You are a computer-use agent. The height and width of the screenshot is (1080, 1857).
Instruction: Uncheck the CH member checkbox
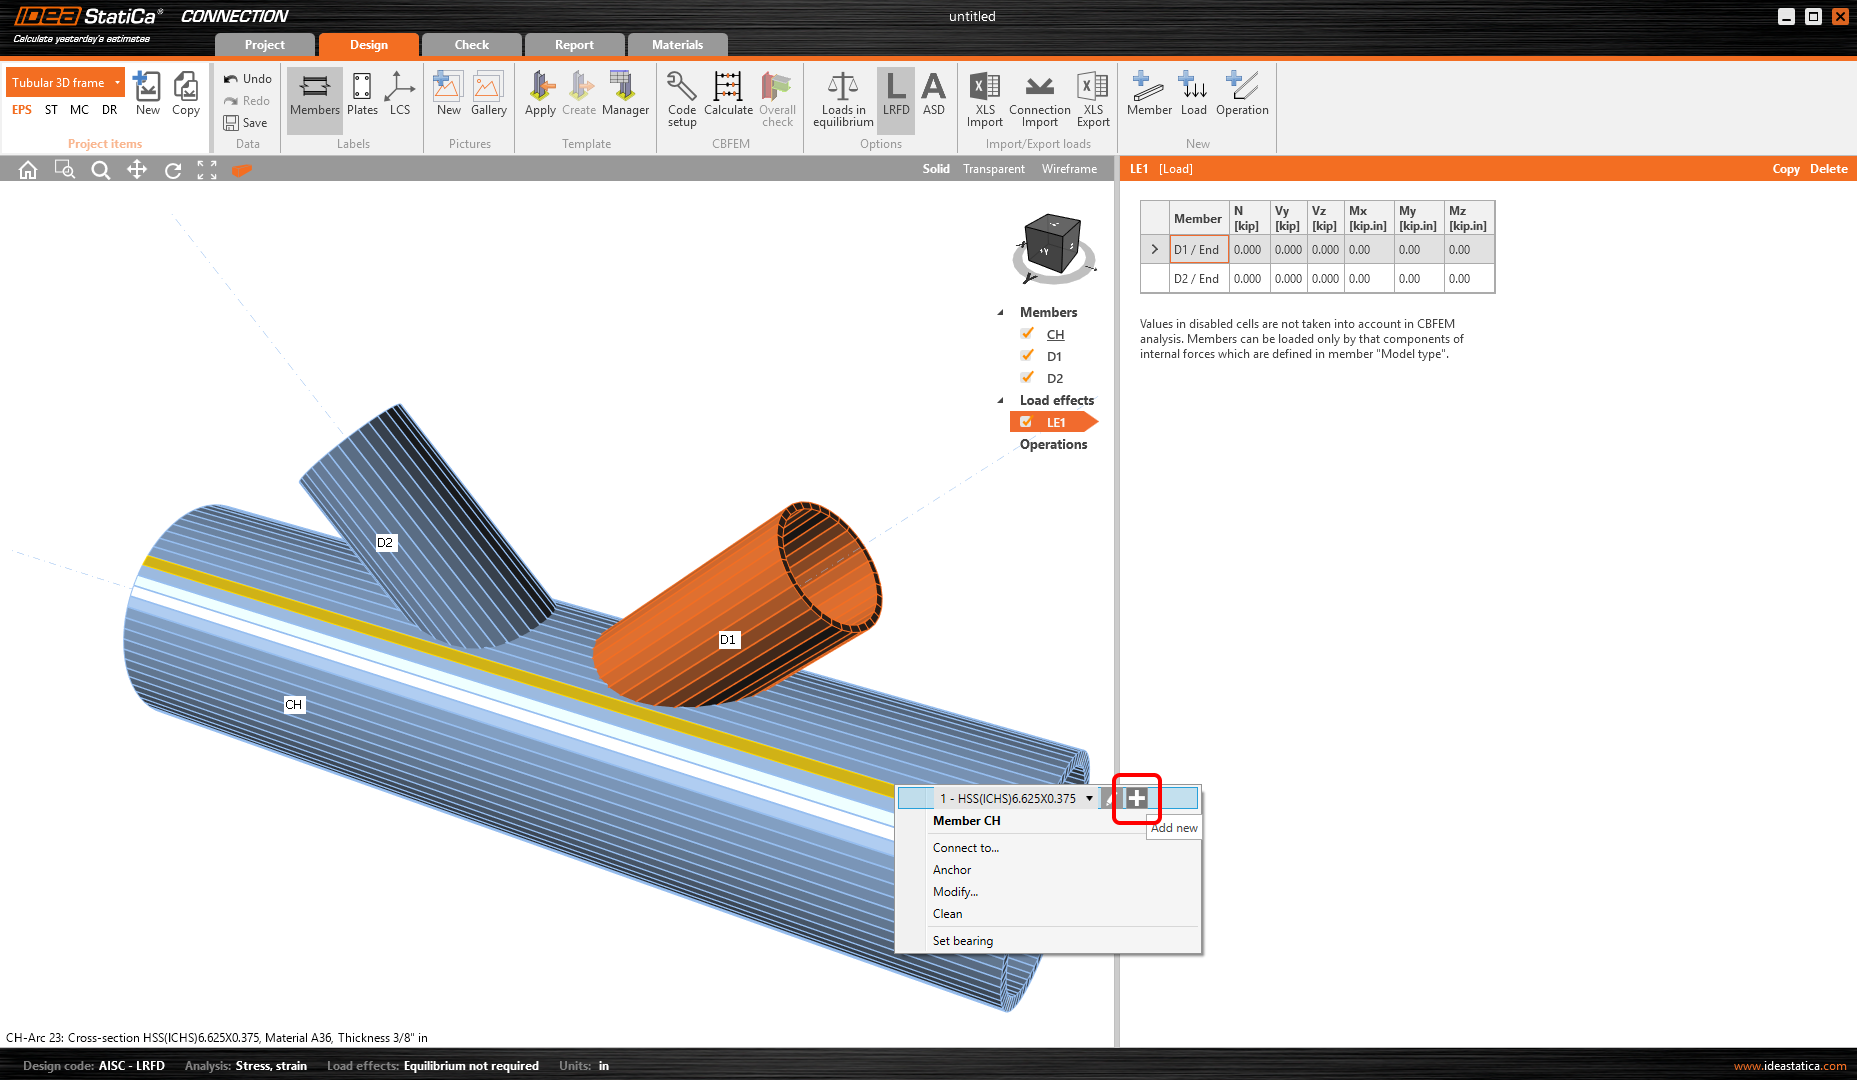pyautogui.click(x=1027, y=334)
